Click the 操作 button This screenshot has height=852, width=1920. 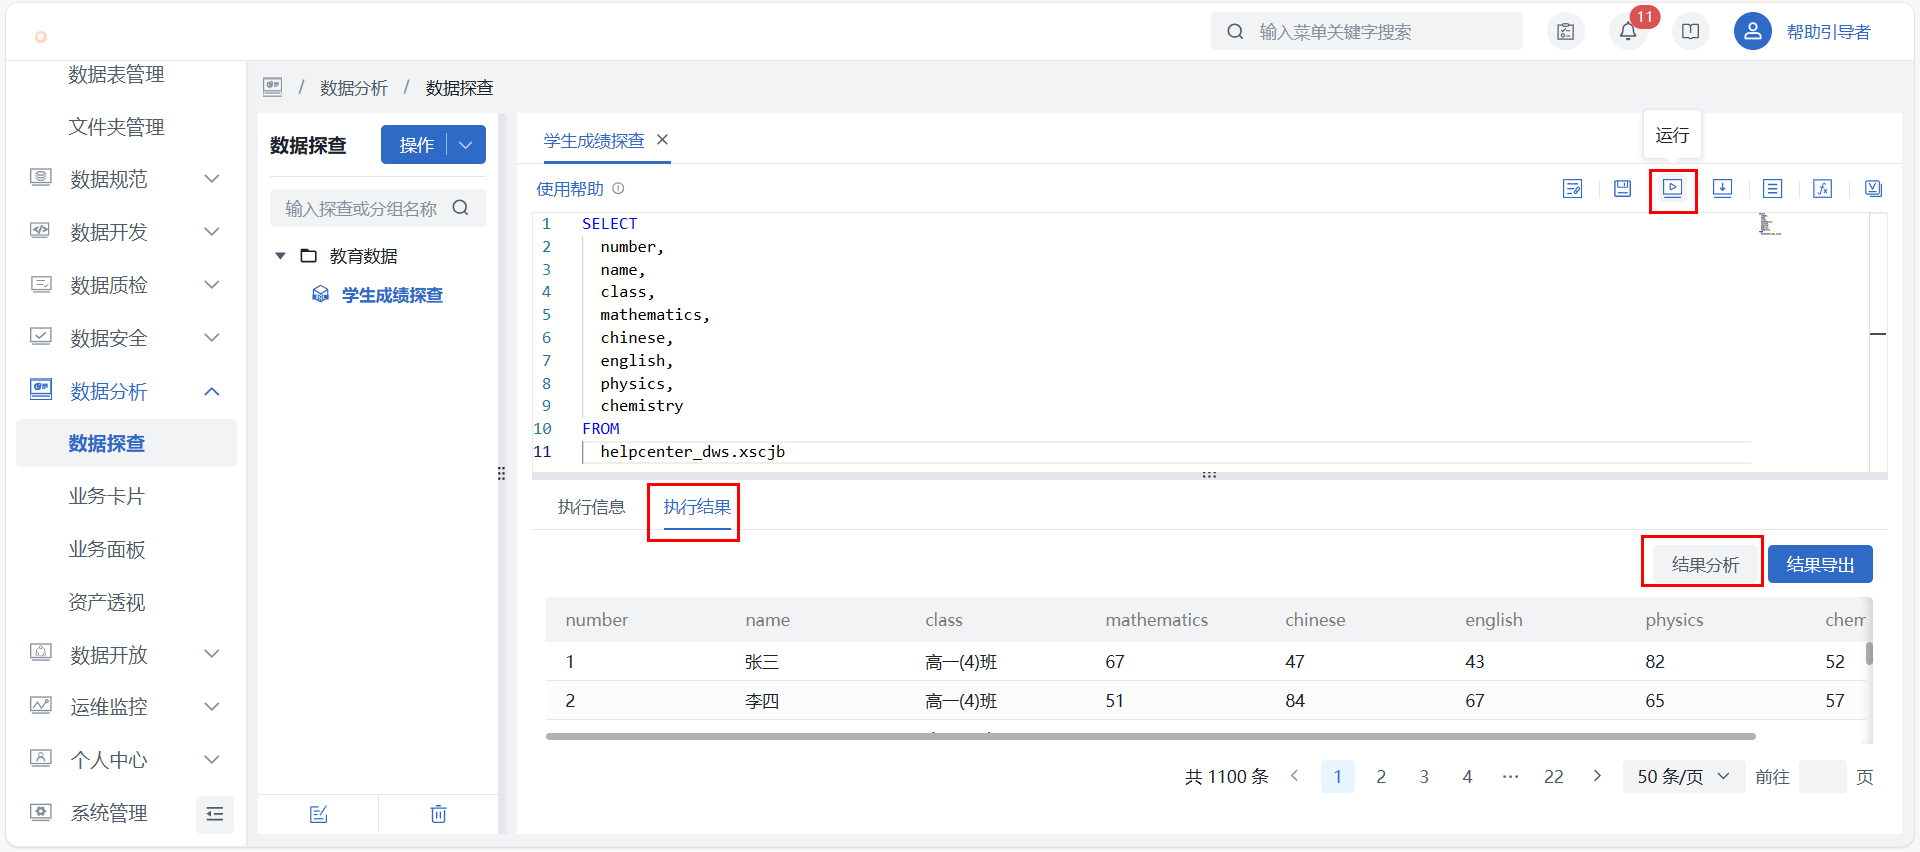pyautogui.click(x=416, y=145)
